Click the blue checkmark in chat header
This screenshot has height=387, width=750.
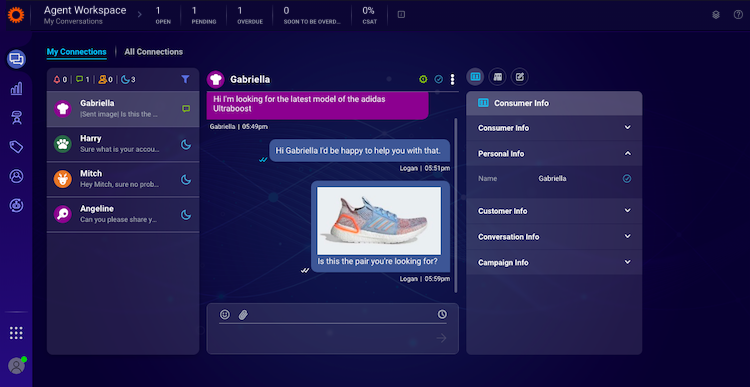(x=439, y=79)
